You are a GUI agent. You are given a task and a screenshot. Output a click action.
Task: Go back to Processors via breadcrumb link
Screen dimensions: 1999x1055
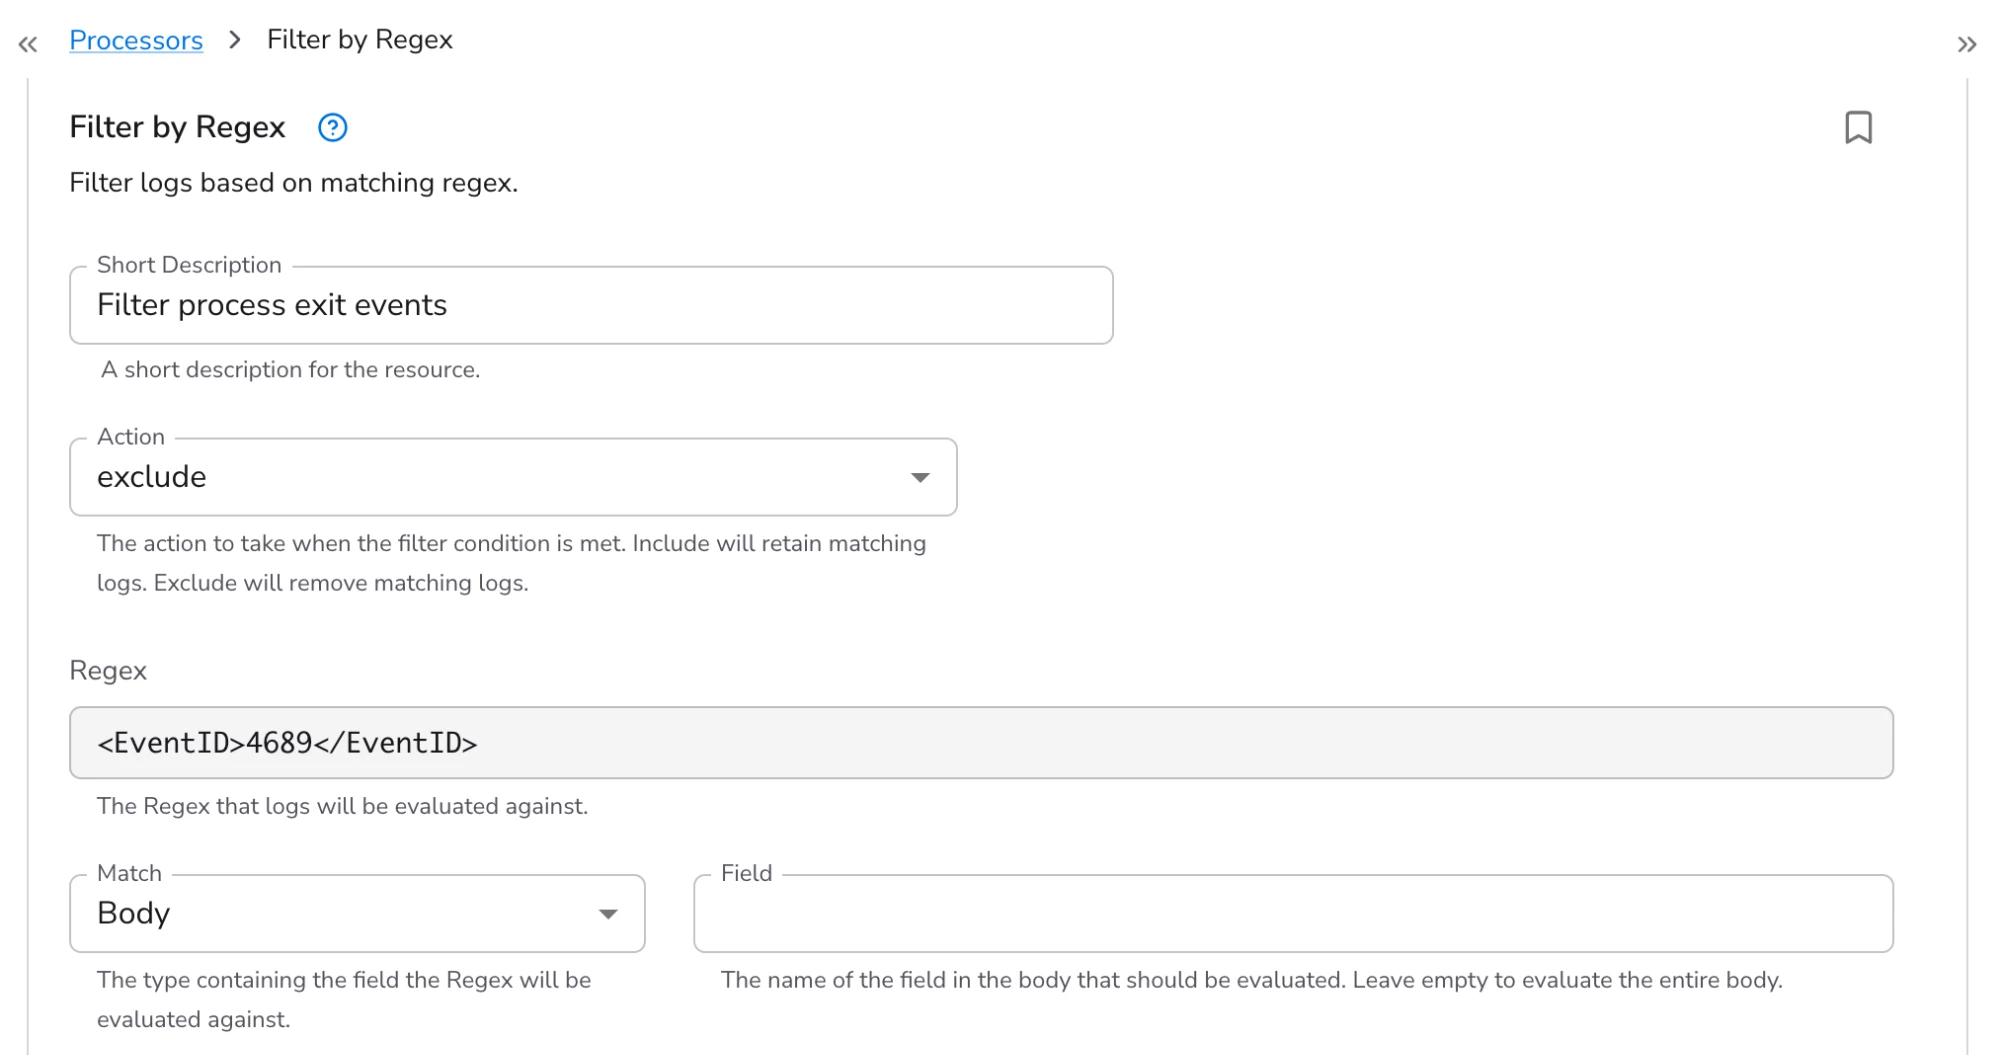click(136, 40)
